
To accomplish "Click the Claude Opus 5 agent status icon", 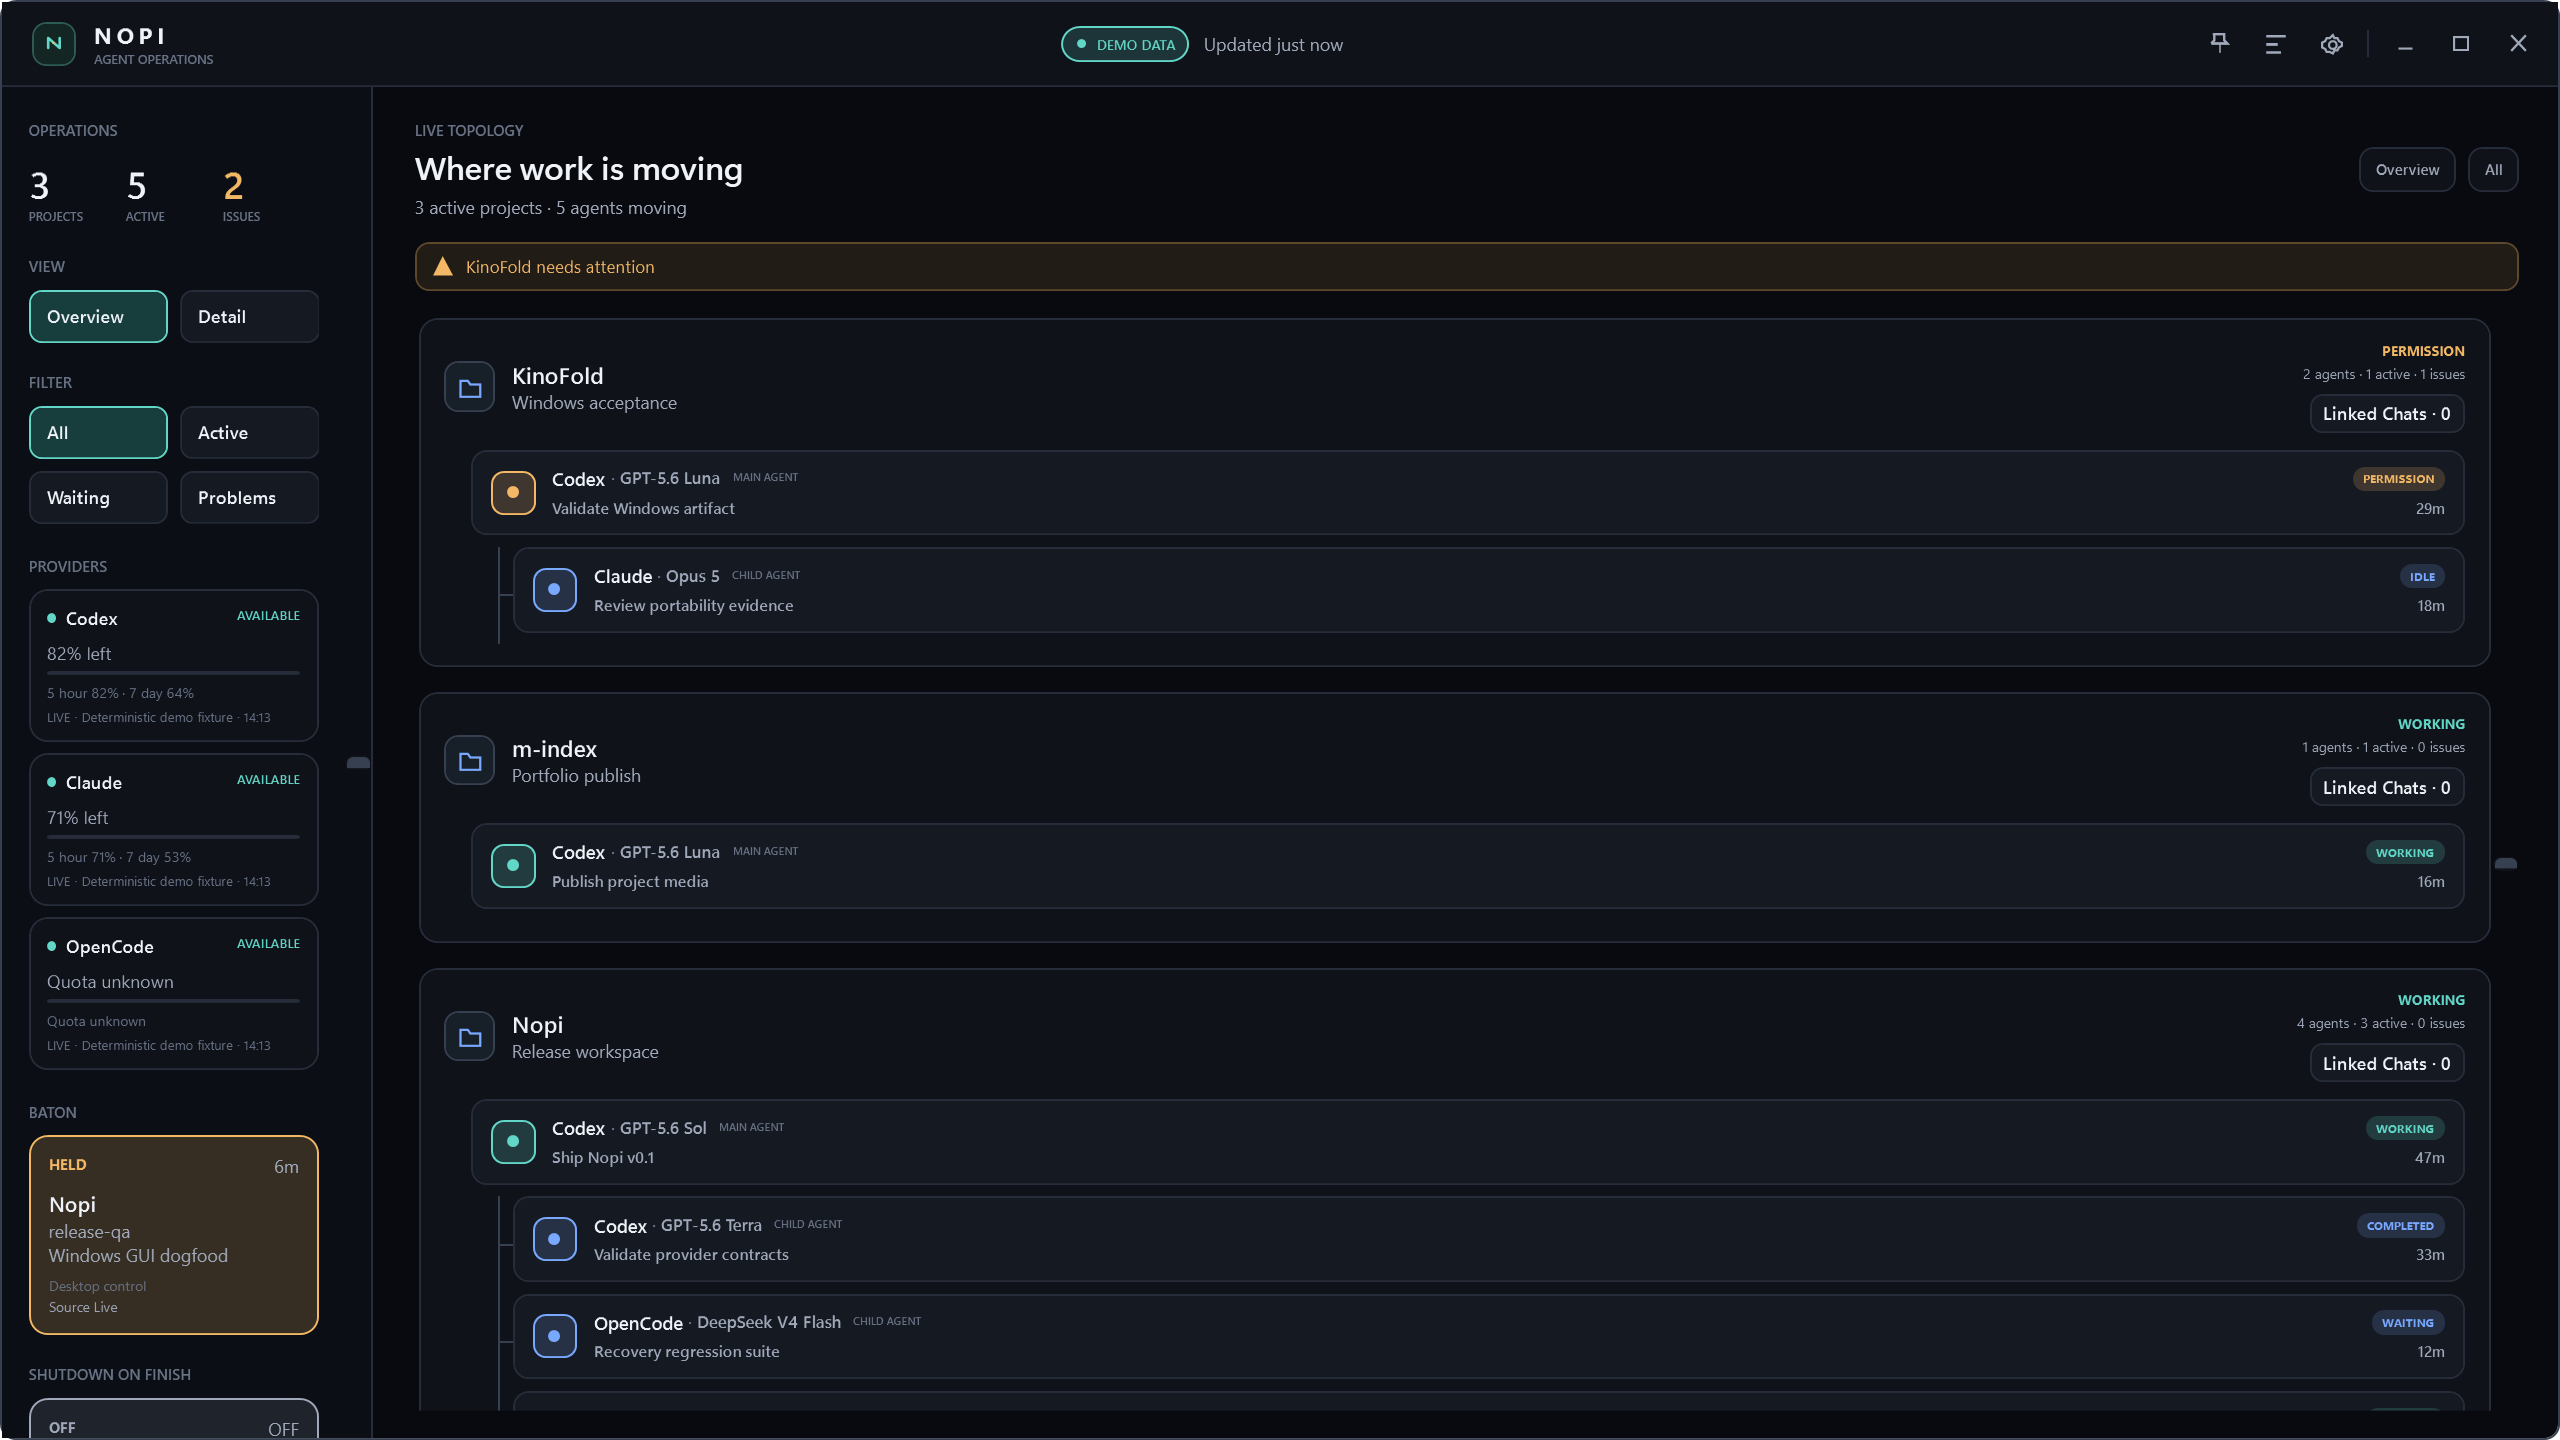I will tap(555, 589).
